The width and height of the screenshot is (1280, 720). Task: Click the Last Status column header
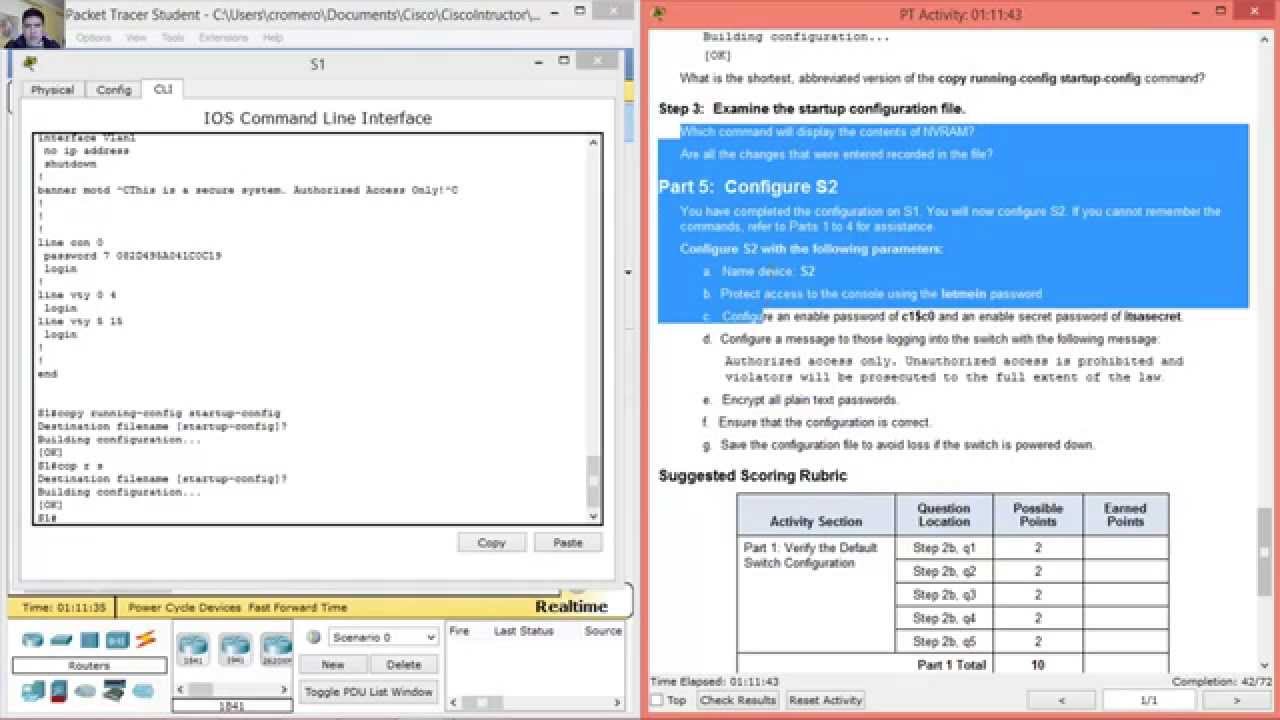524,631
